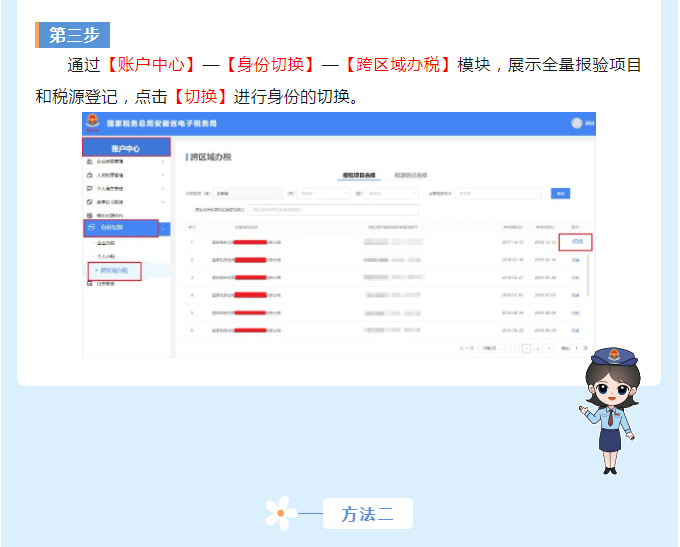This screenshot has height=547, width=680.
Task: Select 个人办税 submenu item
Action: coord(105,256)
